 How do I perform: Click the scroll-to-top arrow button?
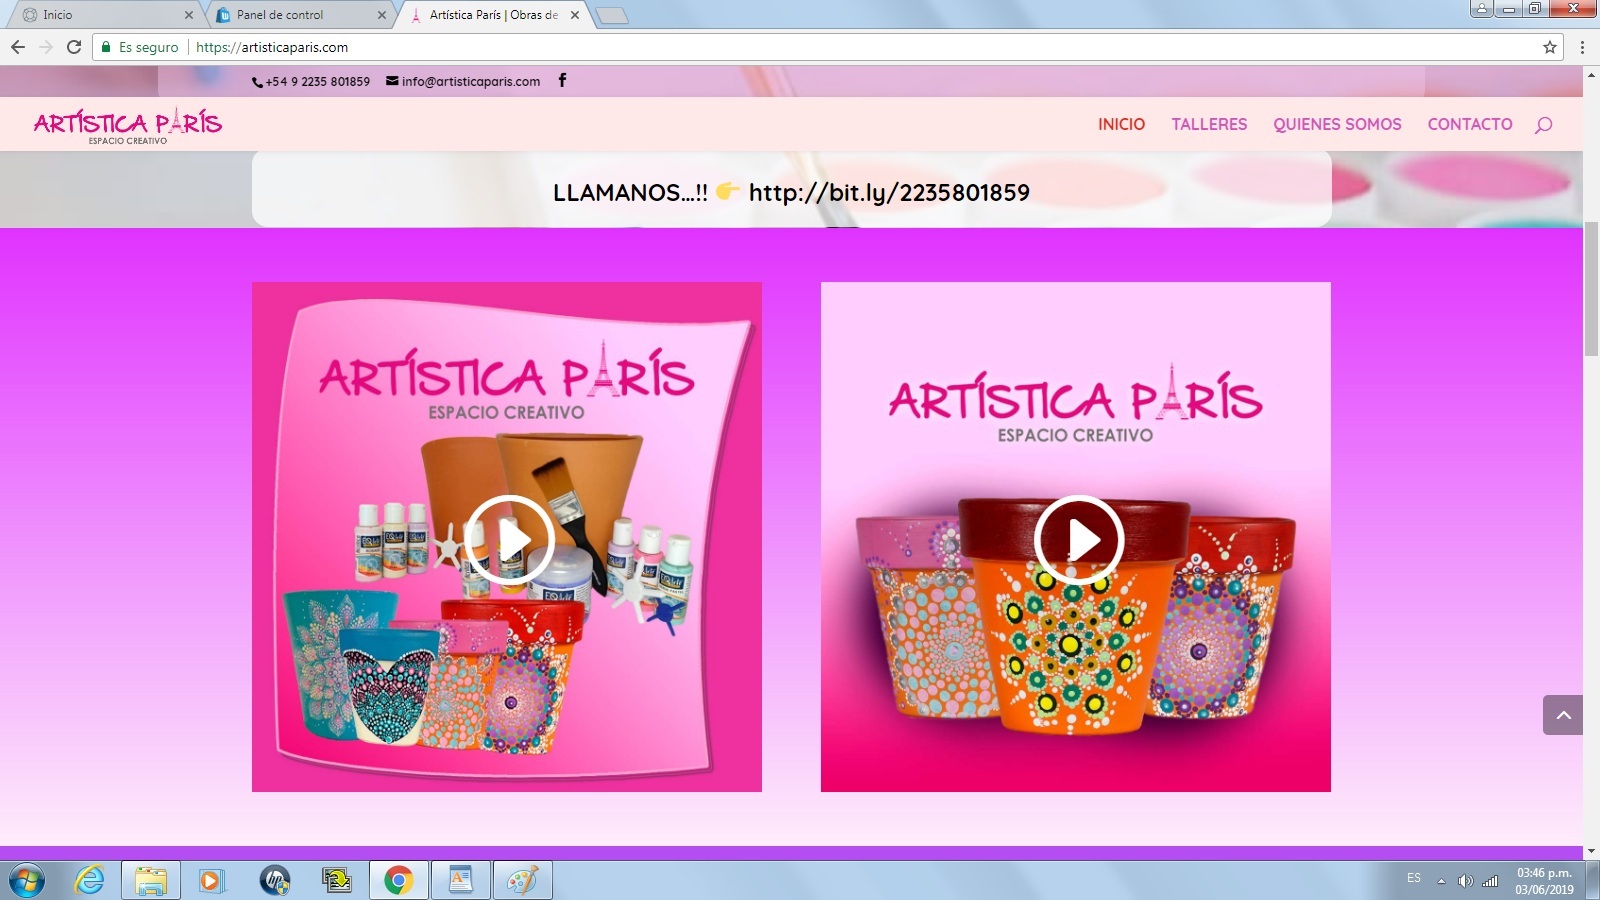1563,715
